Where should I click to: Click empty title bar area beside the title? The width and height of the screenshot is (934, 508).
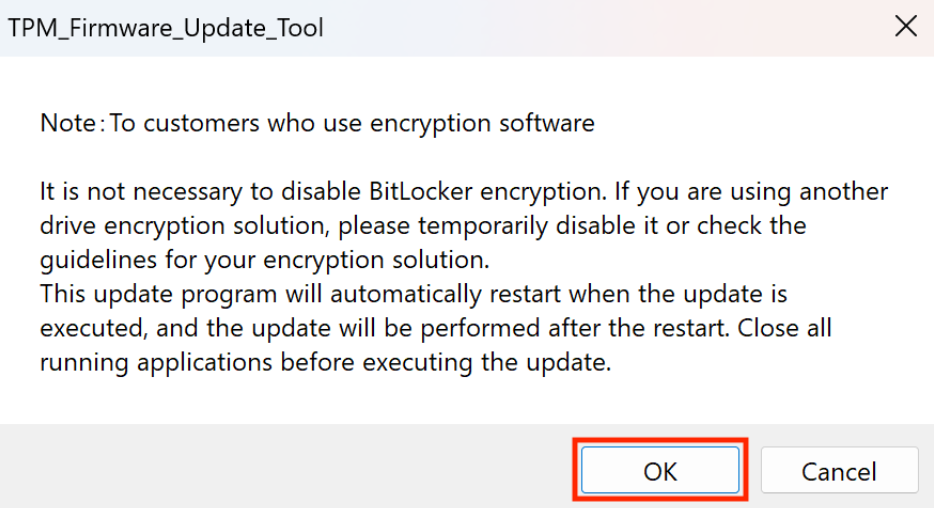click(600, 28)
